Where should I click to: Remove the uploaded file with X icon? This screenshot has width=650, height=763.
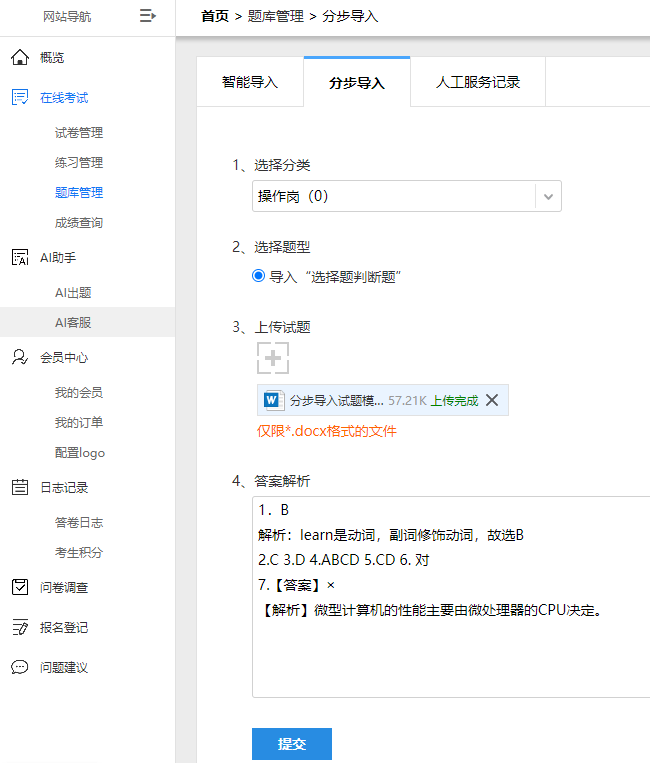pos(492,400)
